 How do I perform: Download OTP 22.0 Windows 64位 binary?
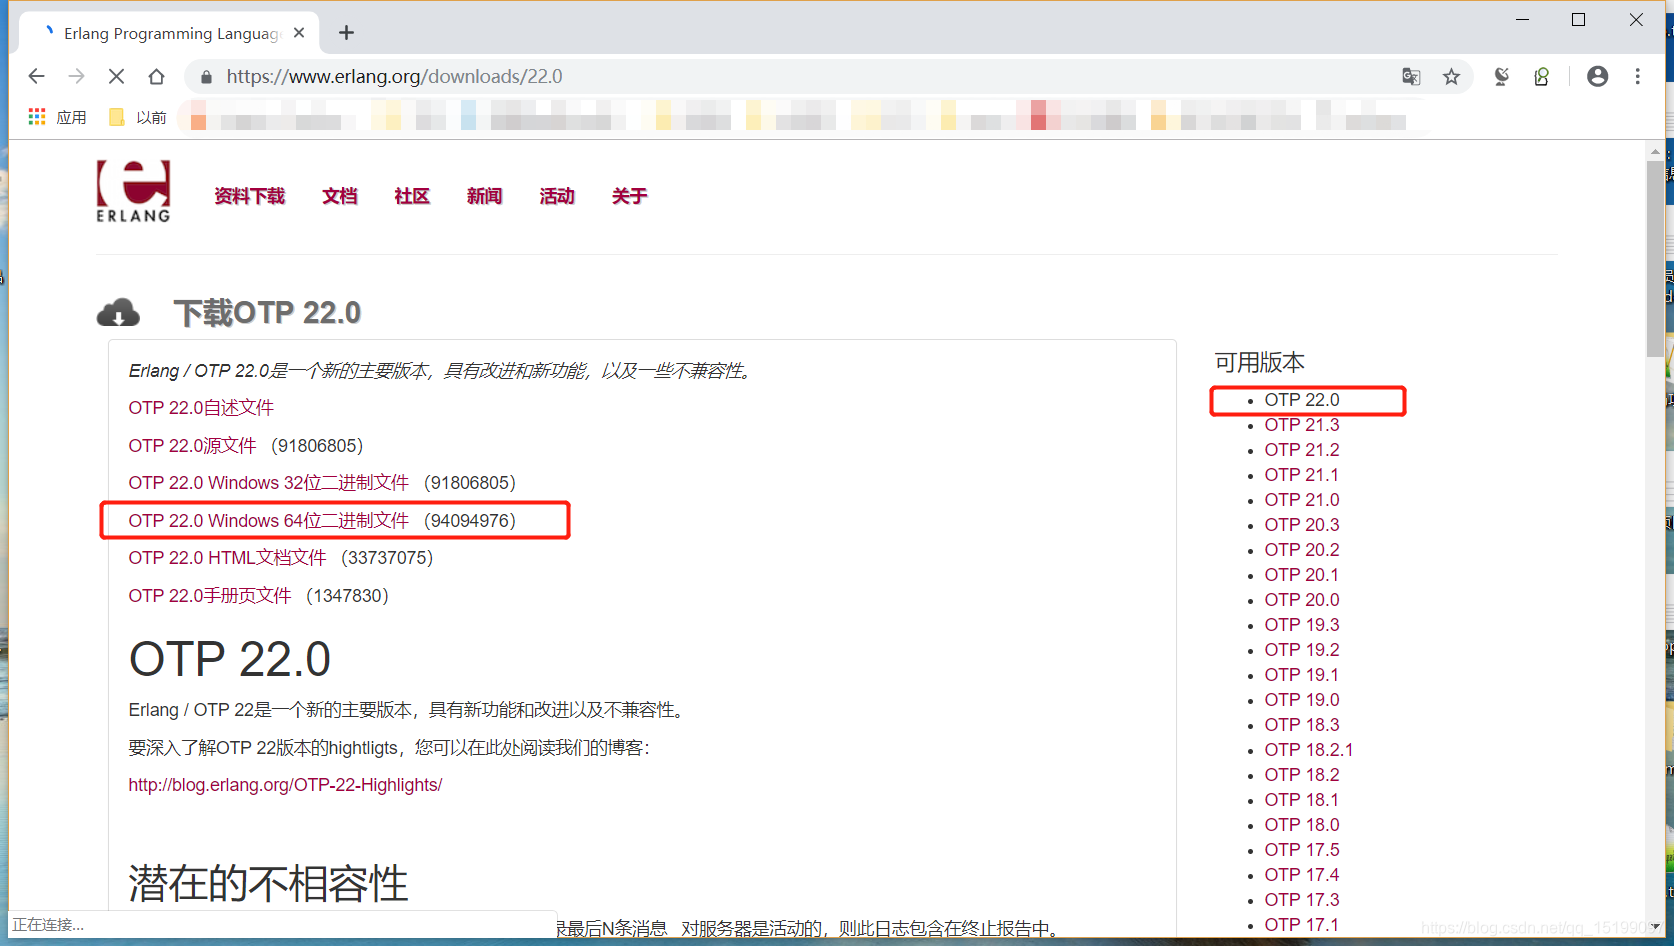[268, 521]
